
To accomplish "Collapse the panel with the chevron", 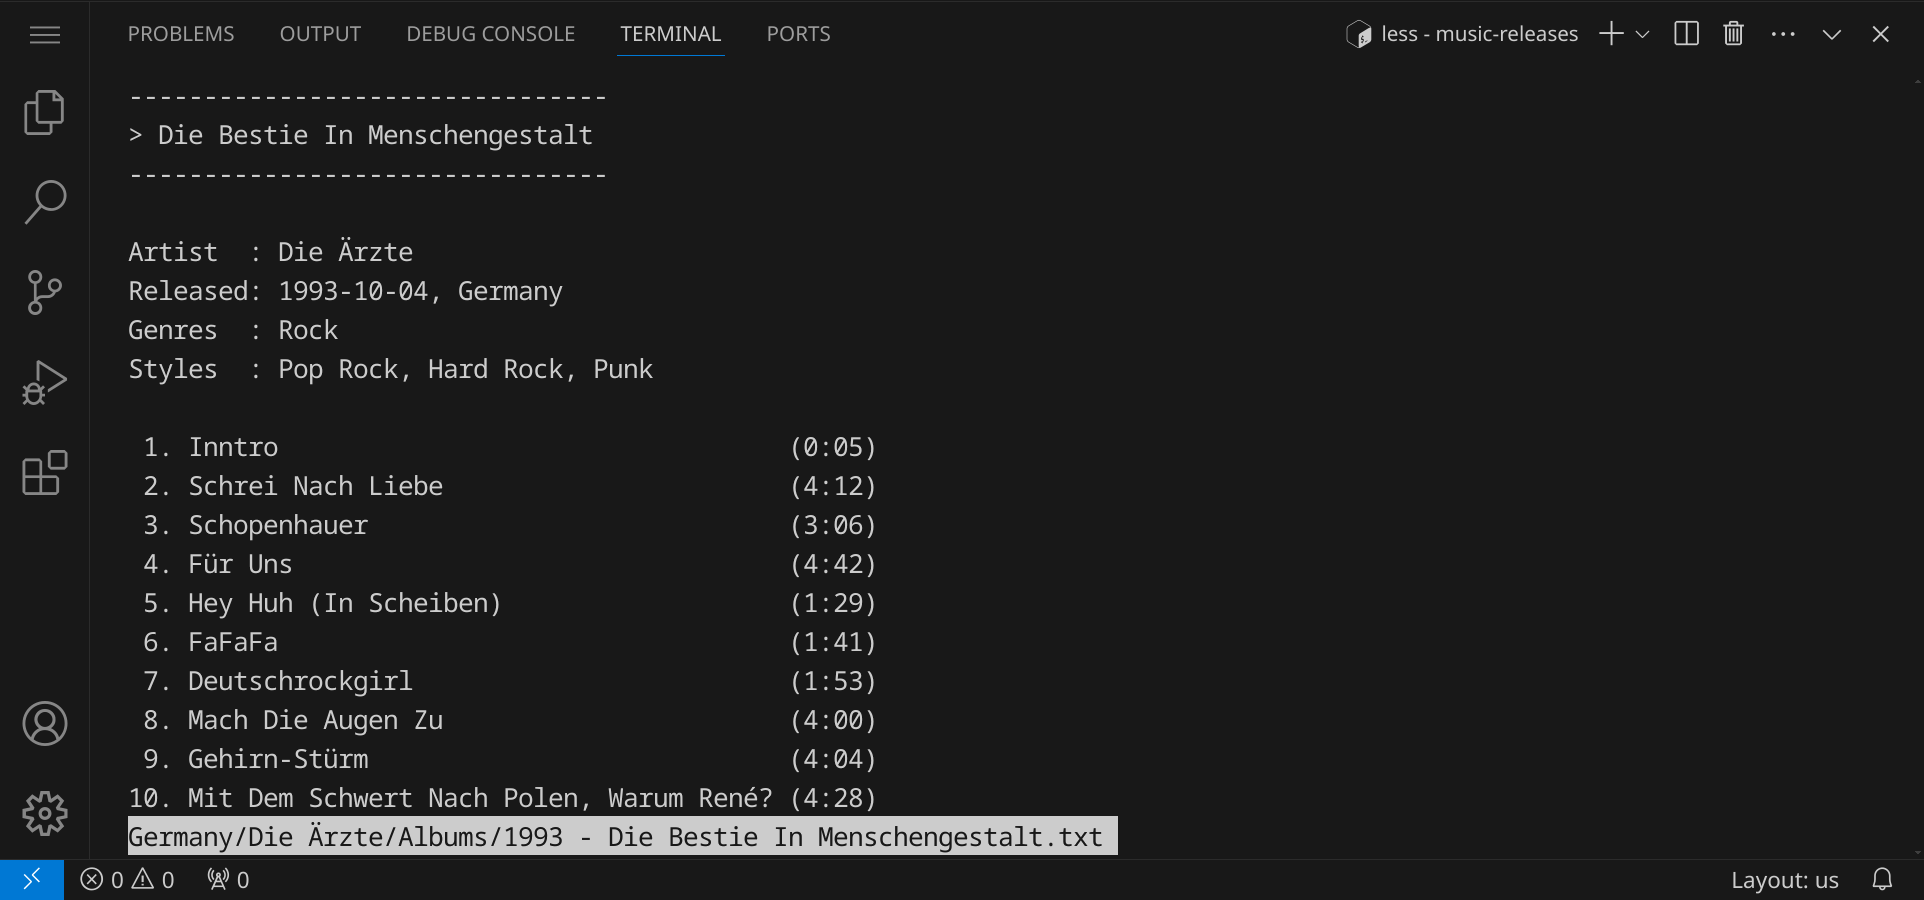I will pos(1831,34).
